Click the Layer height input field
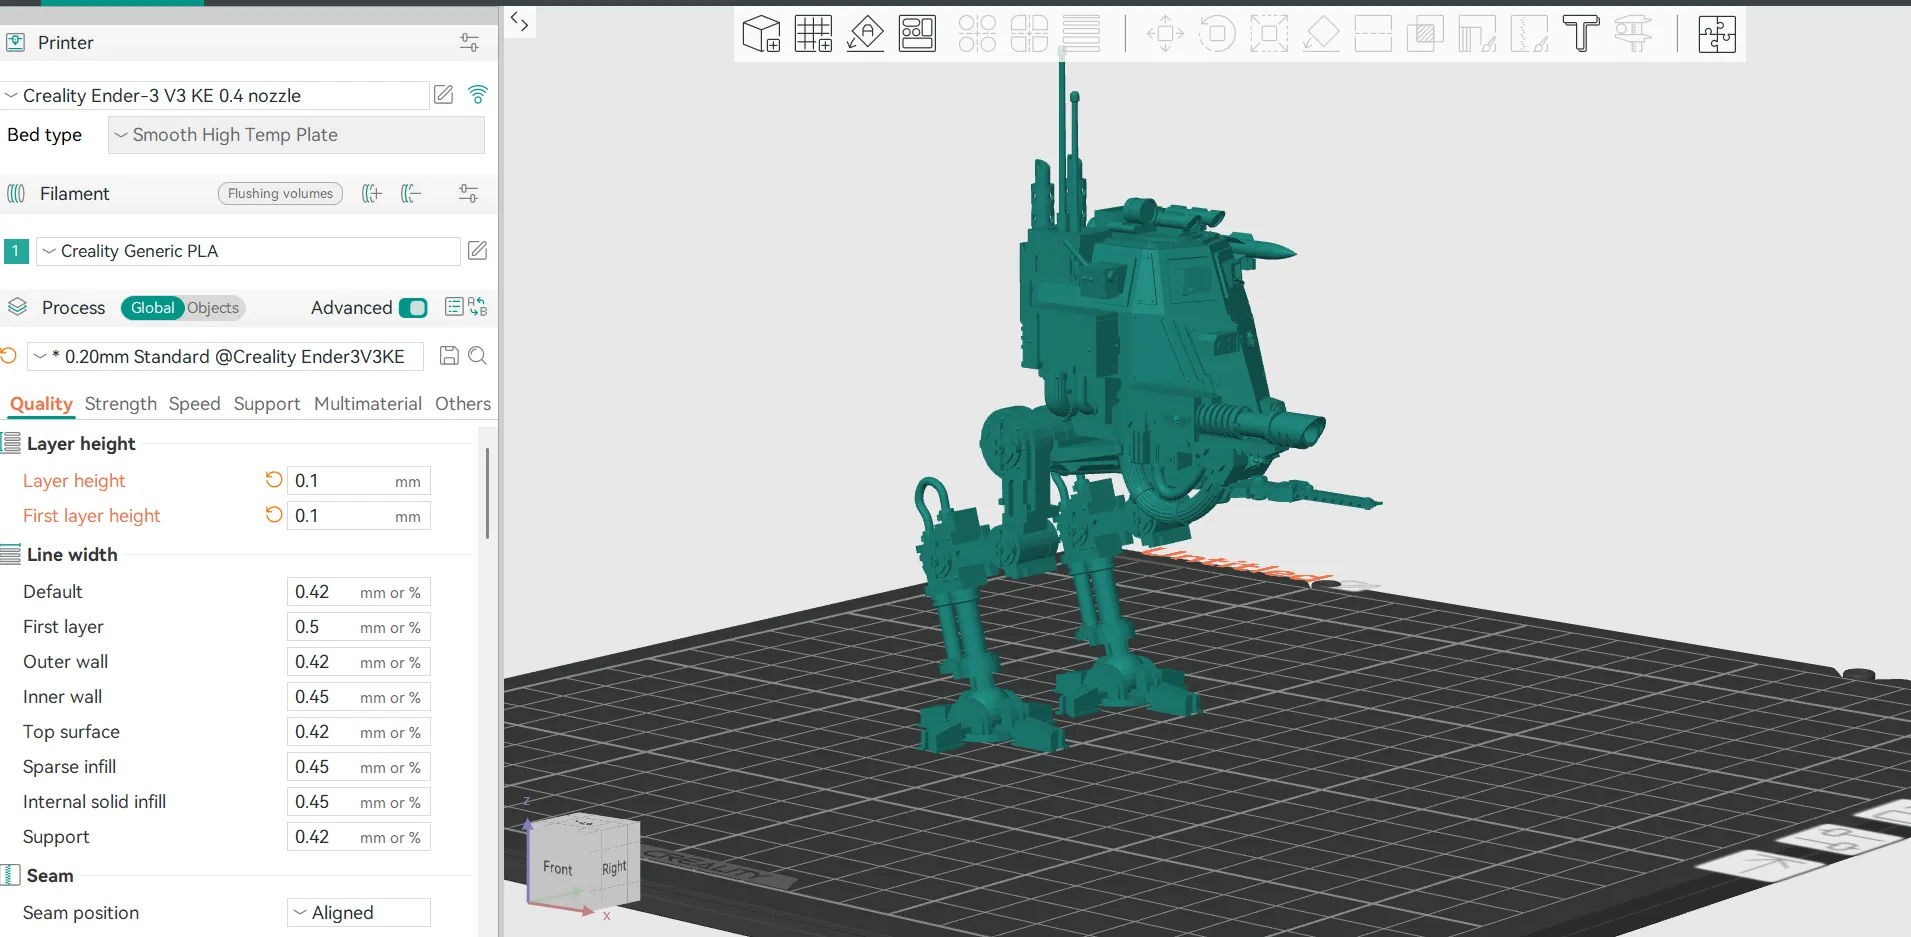The image size is (1911, 937). pyautogui.click(x=359, y=481)
